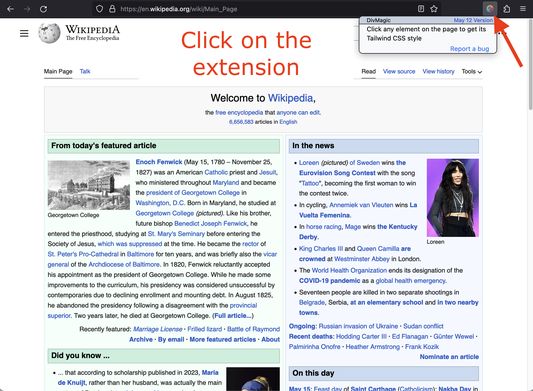Open the English language link
This screenshot has width=533, height=391.
(288, 122)
